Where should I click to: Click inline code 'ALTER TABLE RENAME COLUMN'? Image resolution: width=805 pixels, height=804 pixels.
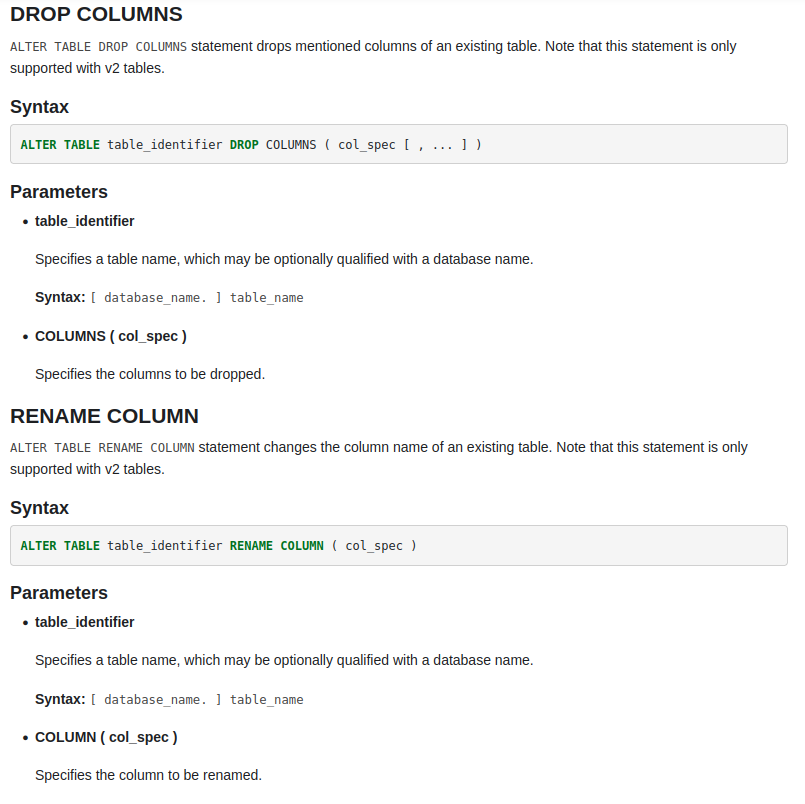pos(102,448)
